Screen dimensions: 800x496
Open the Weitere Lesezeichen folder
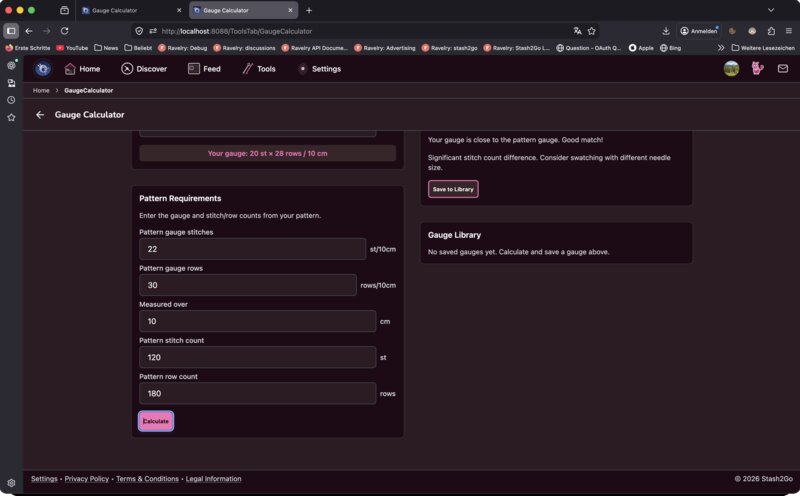763,48
